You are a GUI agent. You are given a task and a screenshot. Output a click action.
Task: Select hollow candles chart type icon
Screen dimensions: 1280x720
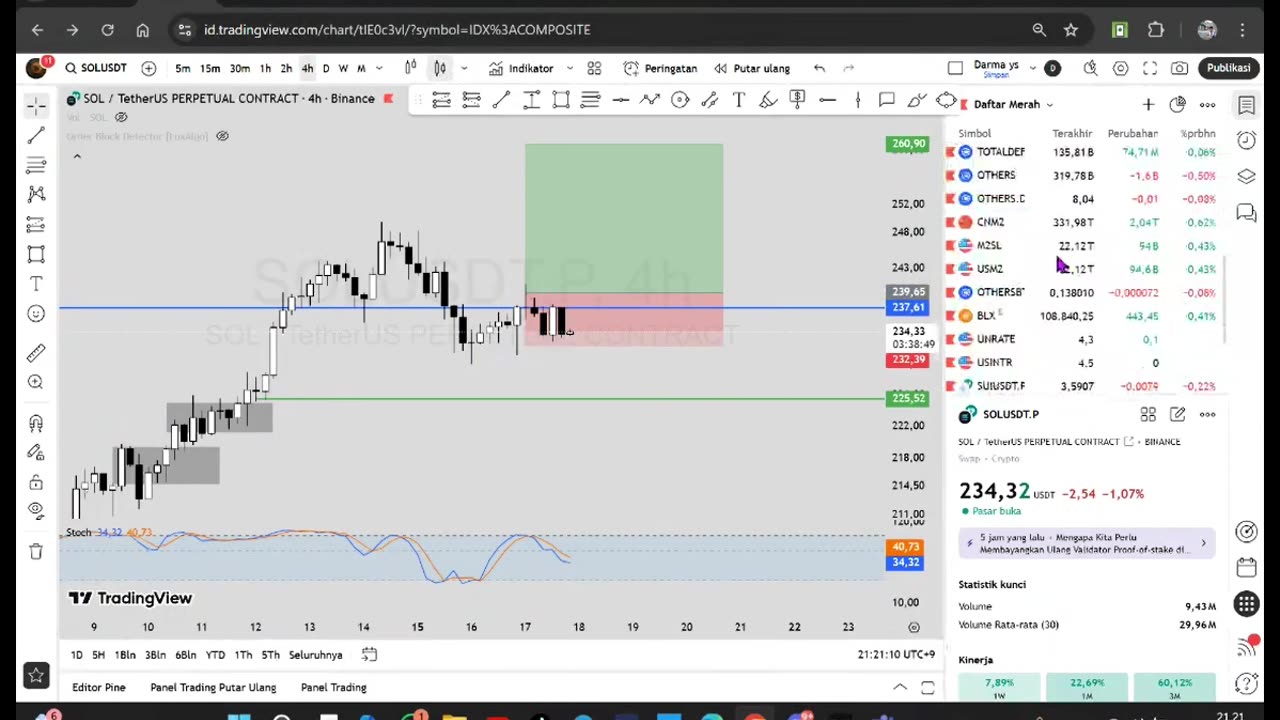point(440,68)
